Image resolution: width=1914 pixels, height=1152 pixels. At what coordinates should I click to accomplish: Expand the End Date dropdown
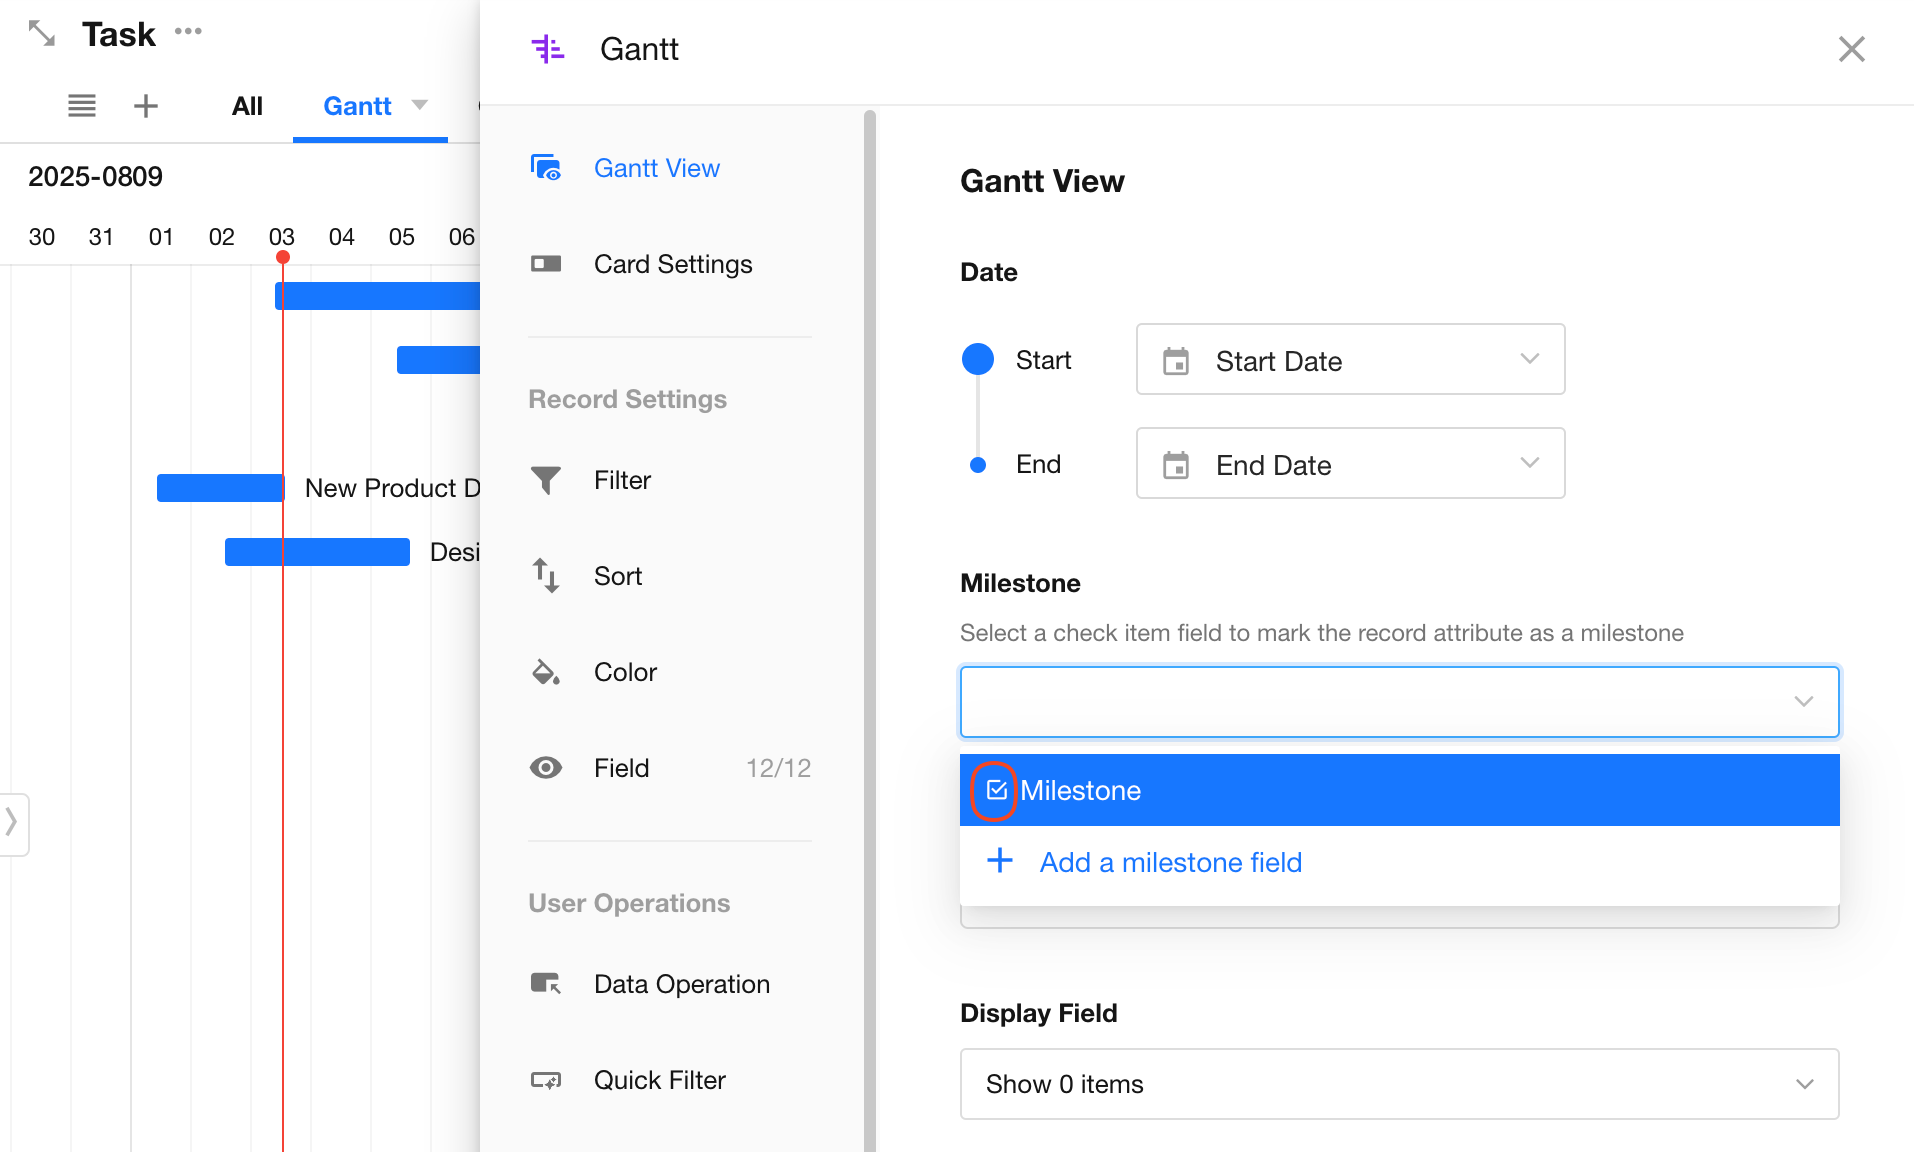(1350, 464)
